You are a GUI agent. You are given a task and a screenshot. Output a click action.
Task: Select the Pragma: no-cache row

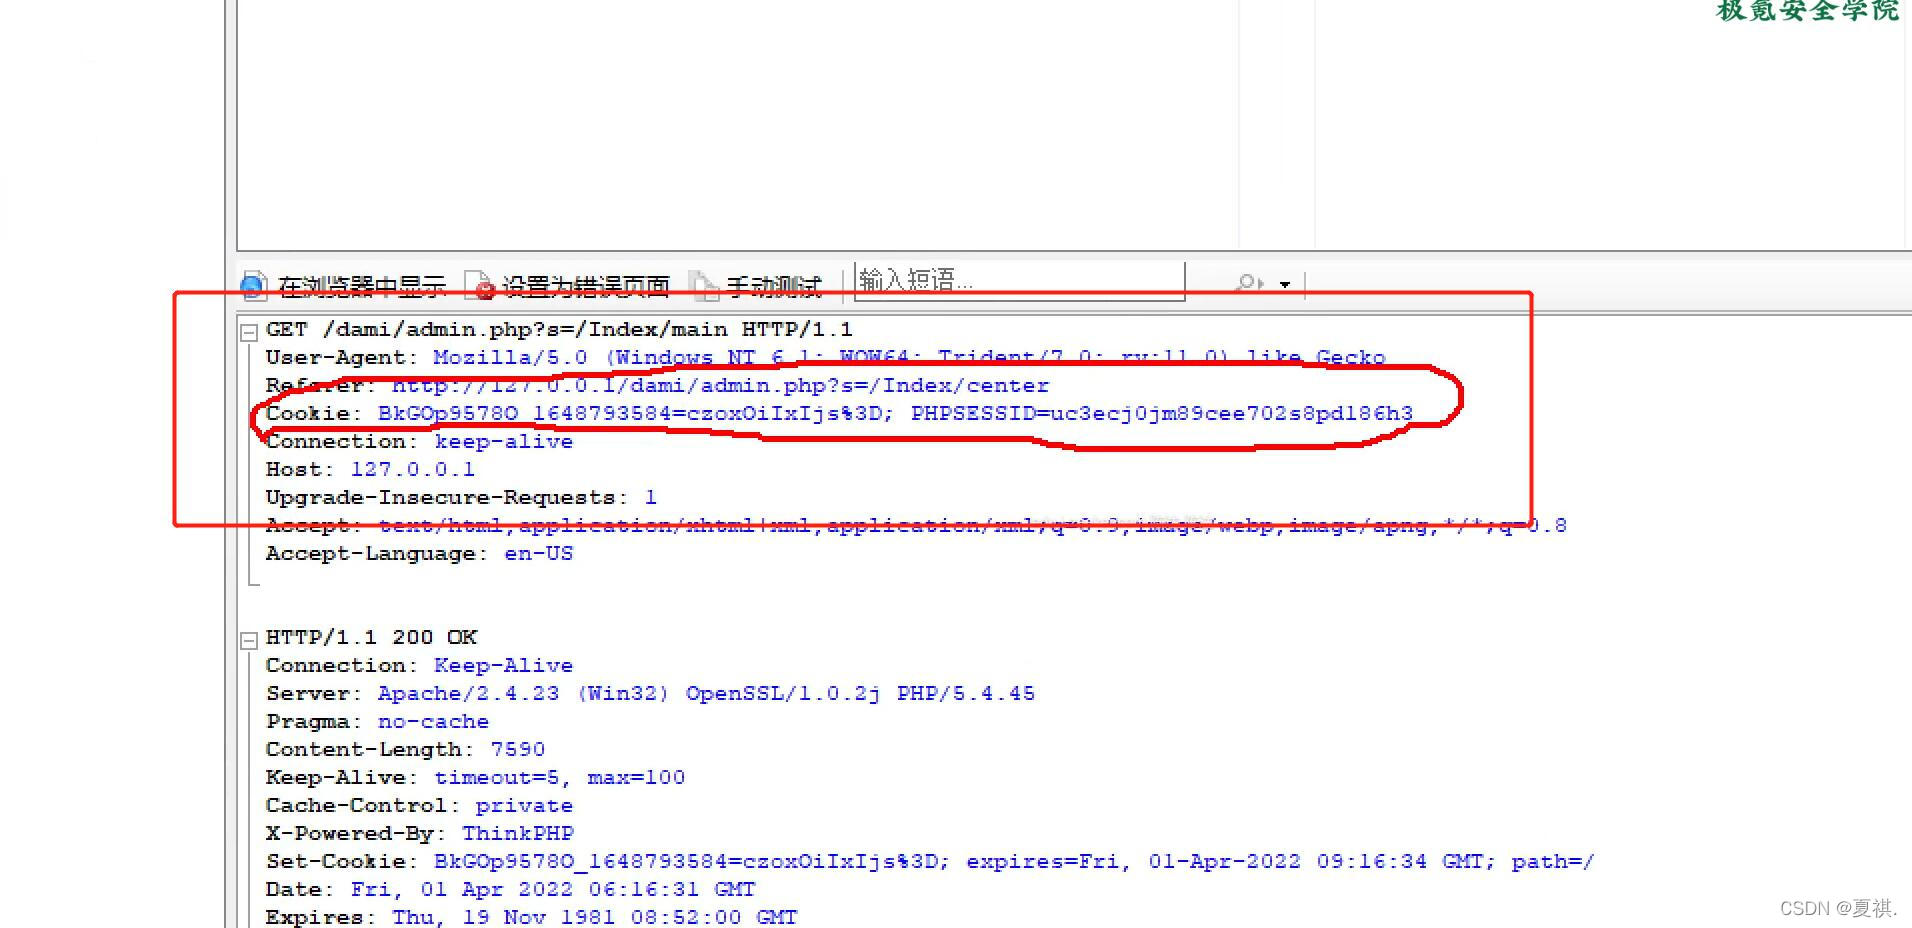(x=377, y=722)
